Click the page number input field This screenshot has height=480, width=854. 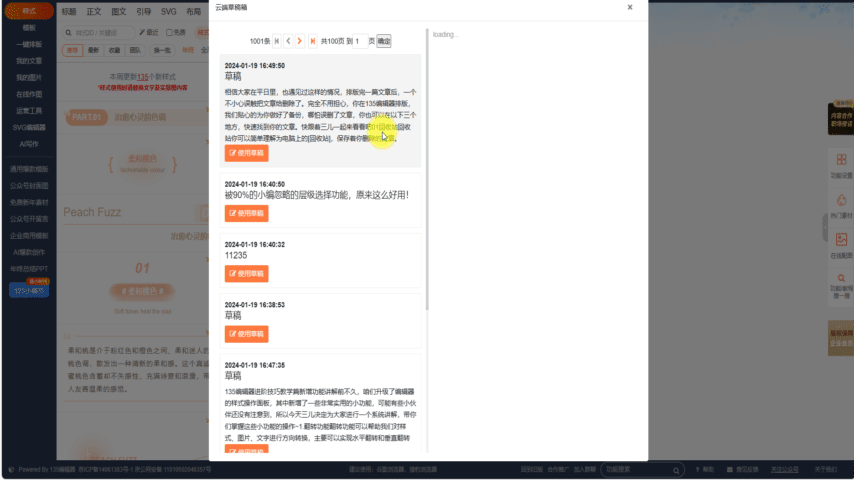pos(360,41)
